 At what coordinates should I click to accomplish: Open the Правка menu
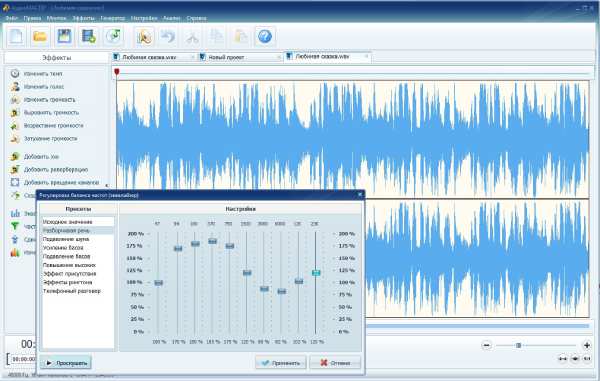32,18
